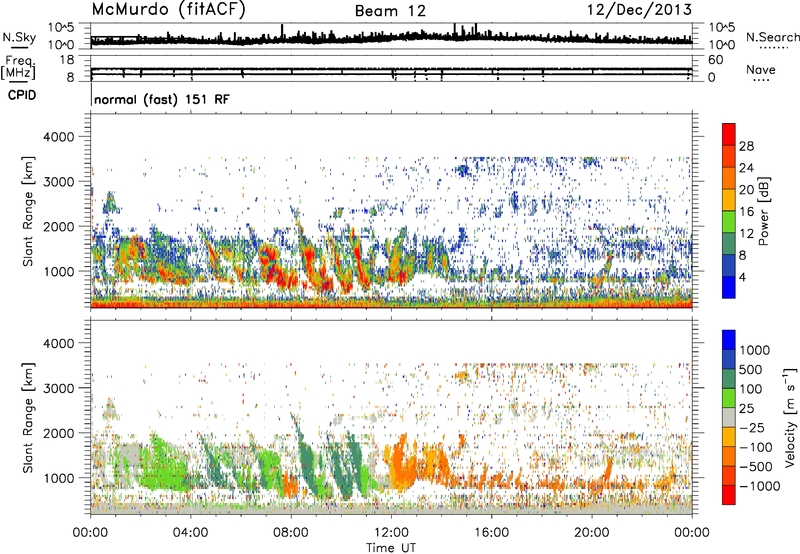Click the '04:00' time tick label
Viewport: 800px width, 554px height.
190,533
